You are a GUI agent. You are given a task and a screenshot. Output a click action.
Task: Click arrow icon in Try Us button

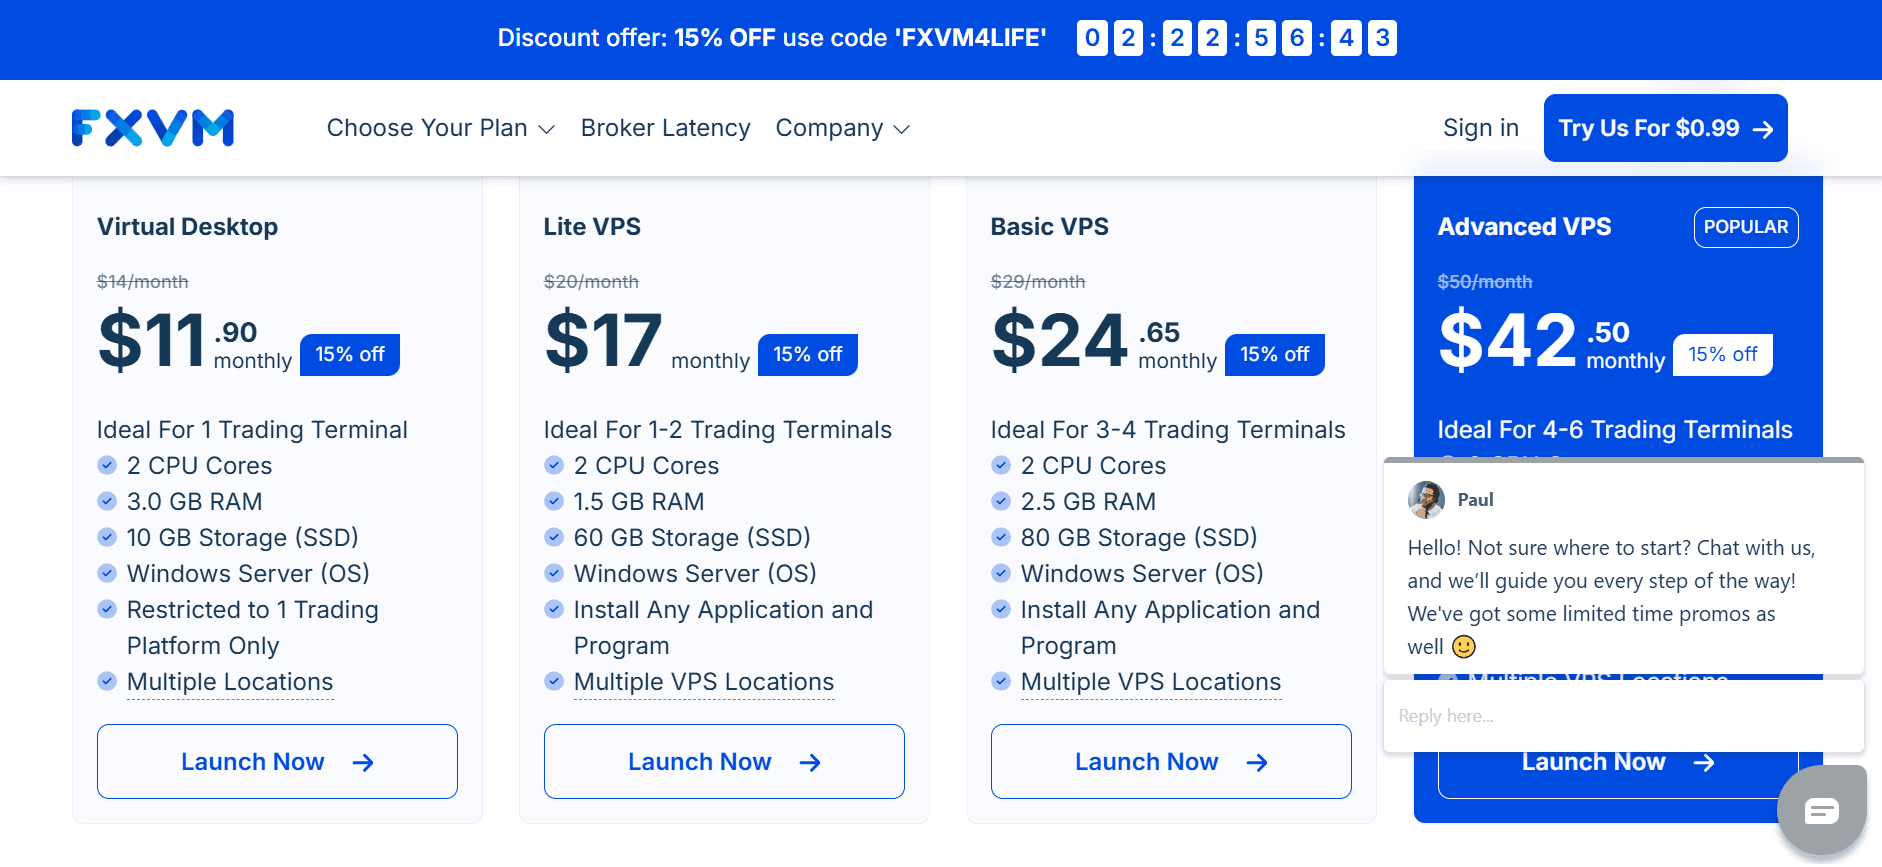tap(1763, 129)
